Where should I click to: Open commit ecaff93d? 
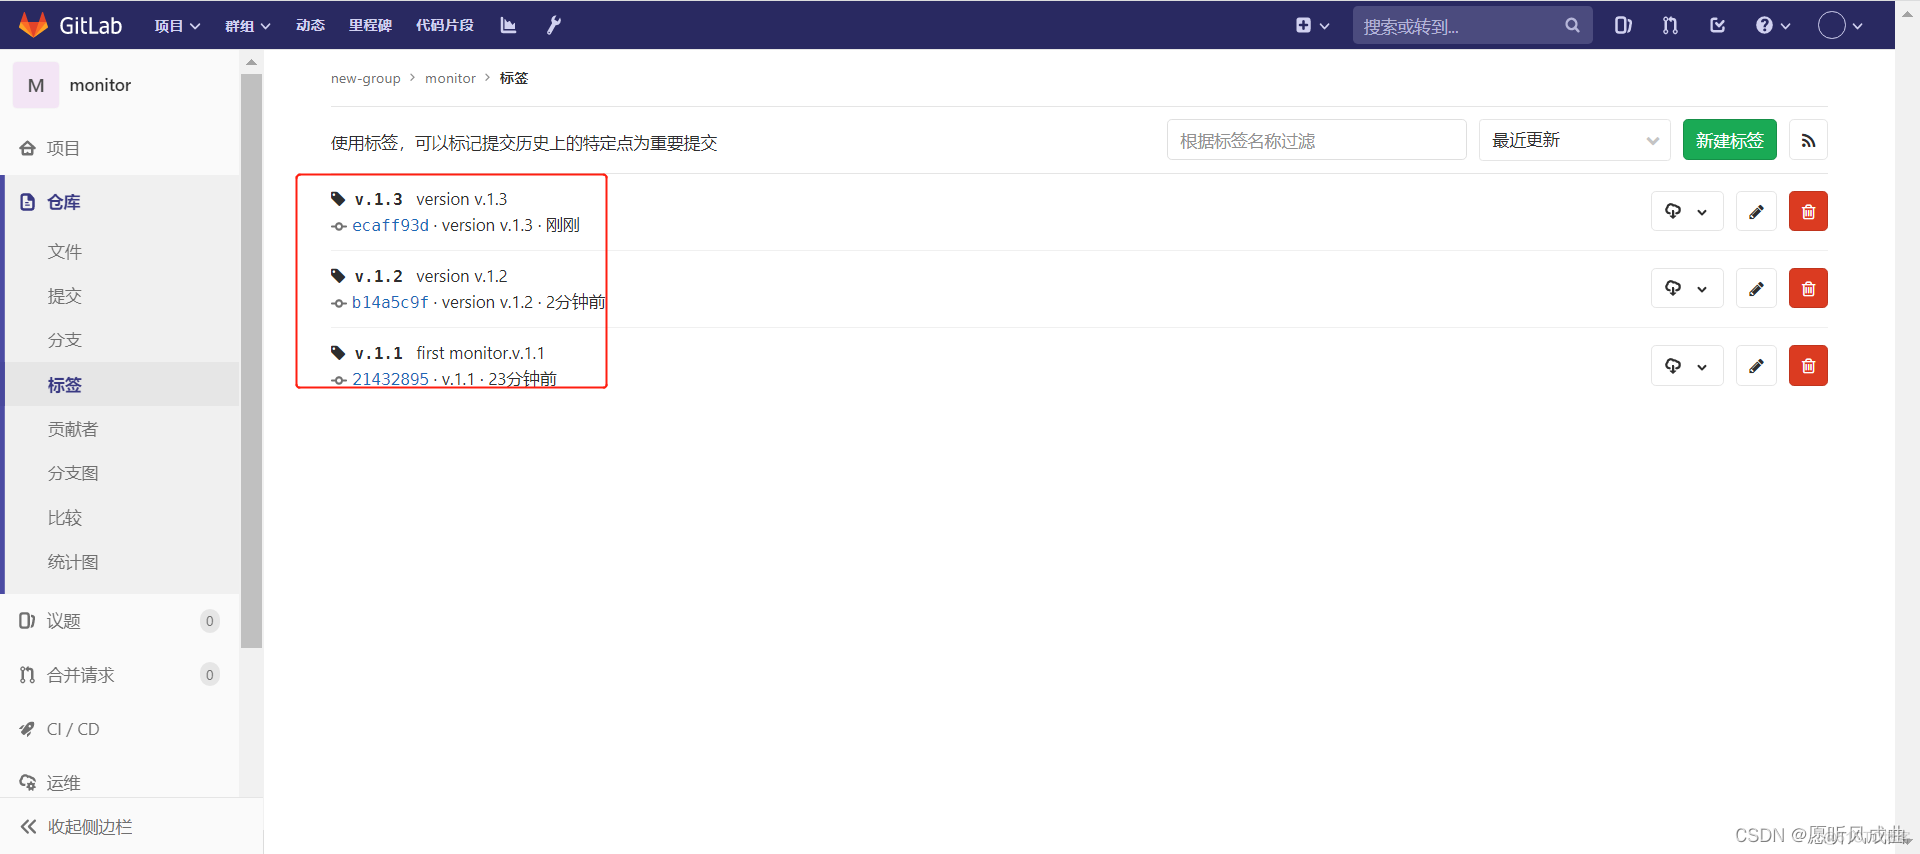(390, 225)
